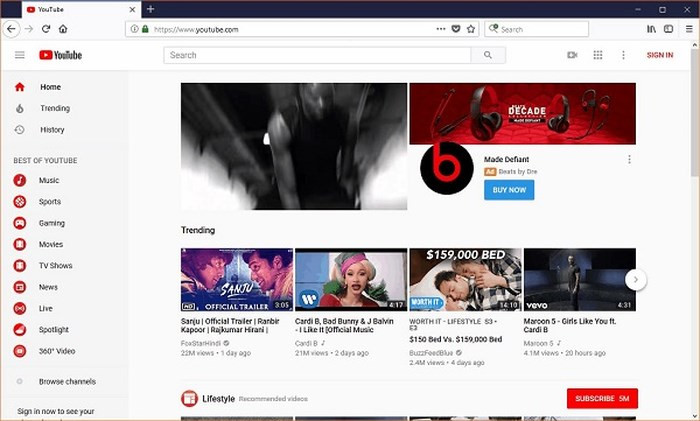700x421 pixels.
Task: Click the BUY NOW button
Action: (x=509, y=190)
